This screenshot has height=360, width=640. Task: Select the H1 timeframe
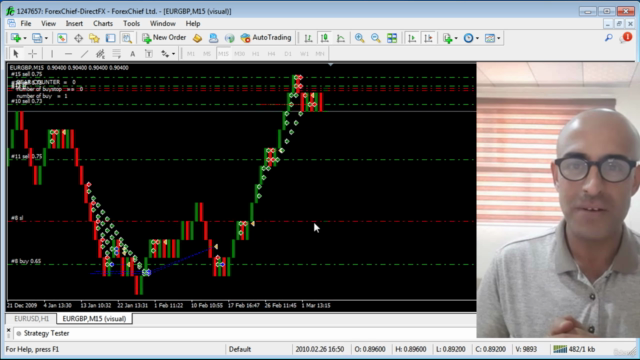pyautogui.click(x=256, y=53)
